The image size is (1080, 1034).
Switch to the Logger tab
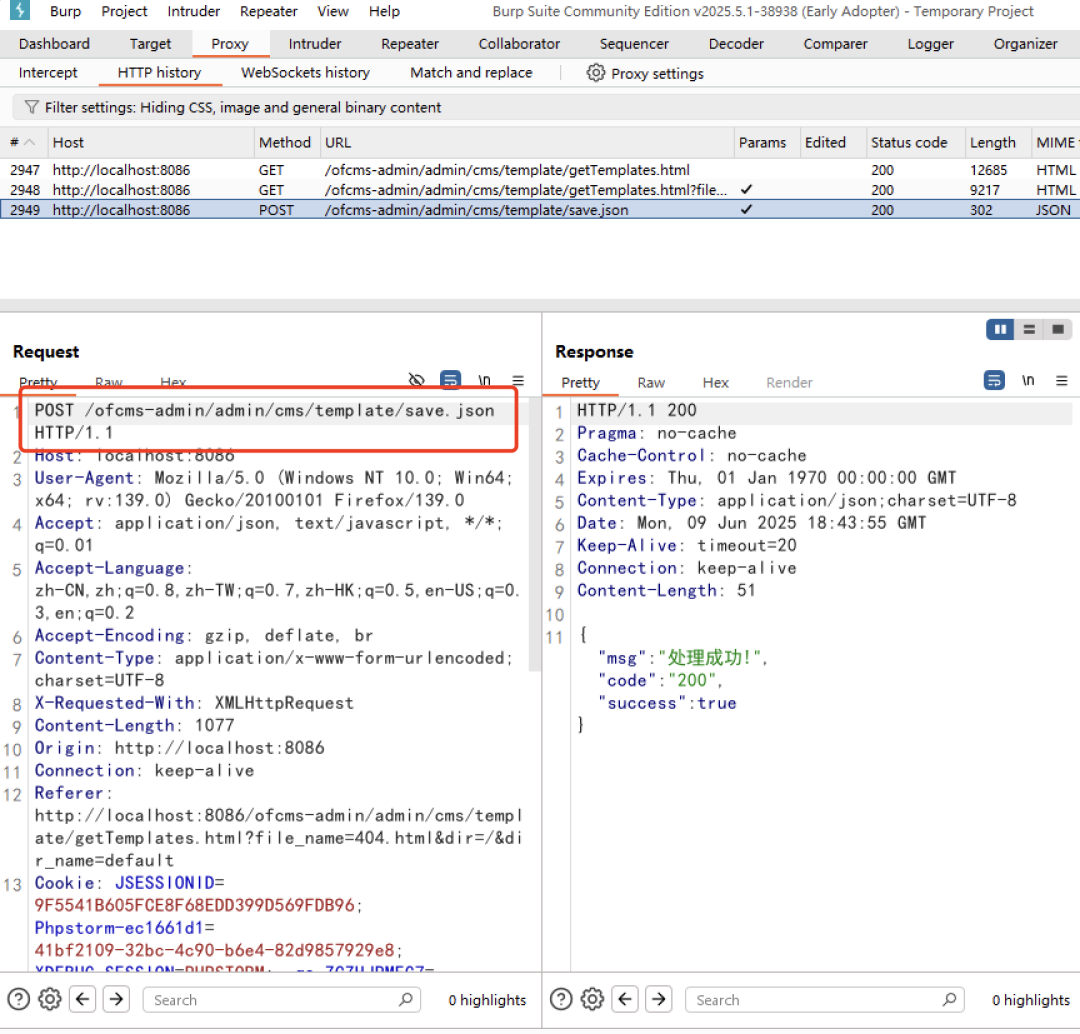pos(931,43)
